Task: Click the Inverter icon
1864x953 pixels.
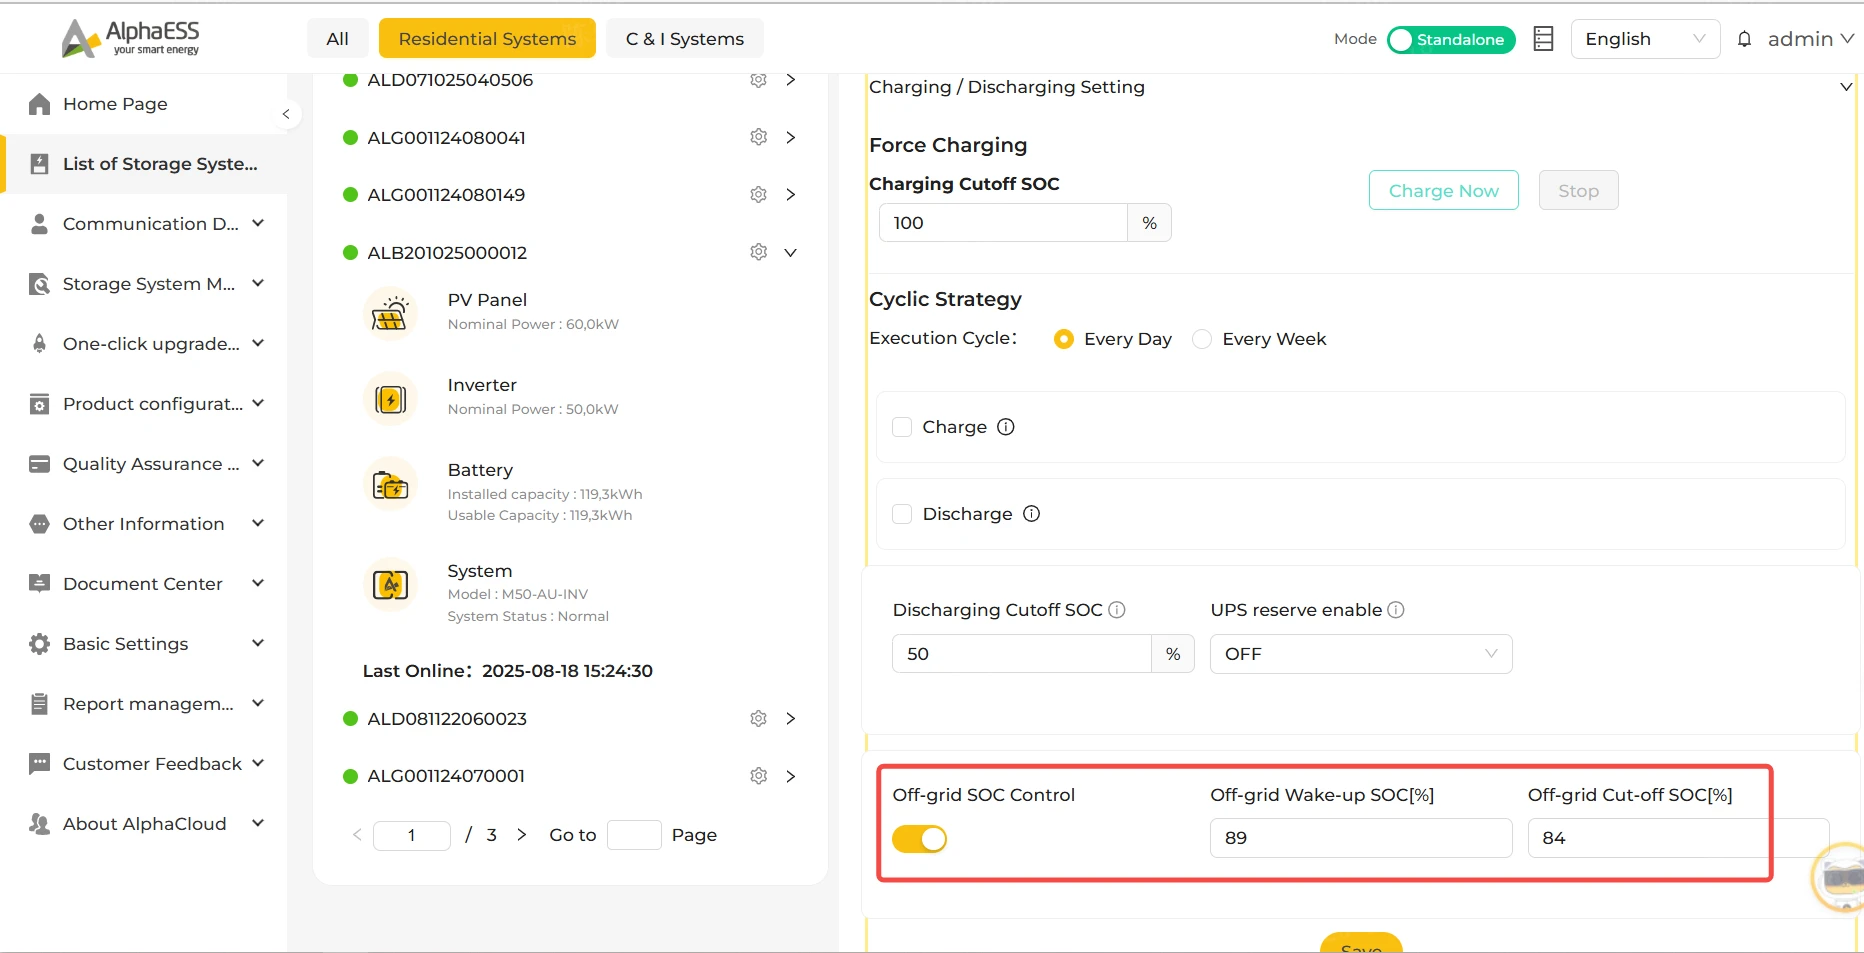Action: [x=390, y=399]
